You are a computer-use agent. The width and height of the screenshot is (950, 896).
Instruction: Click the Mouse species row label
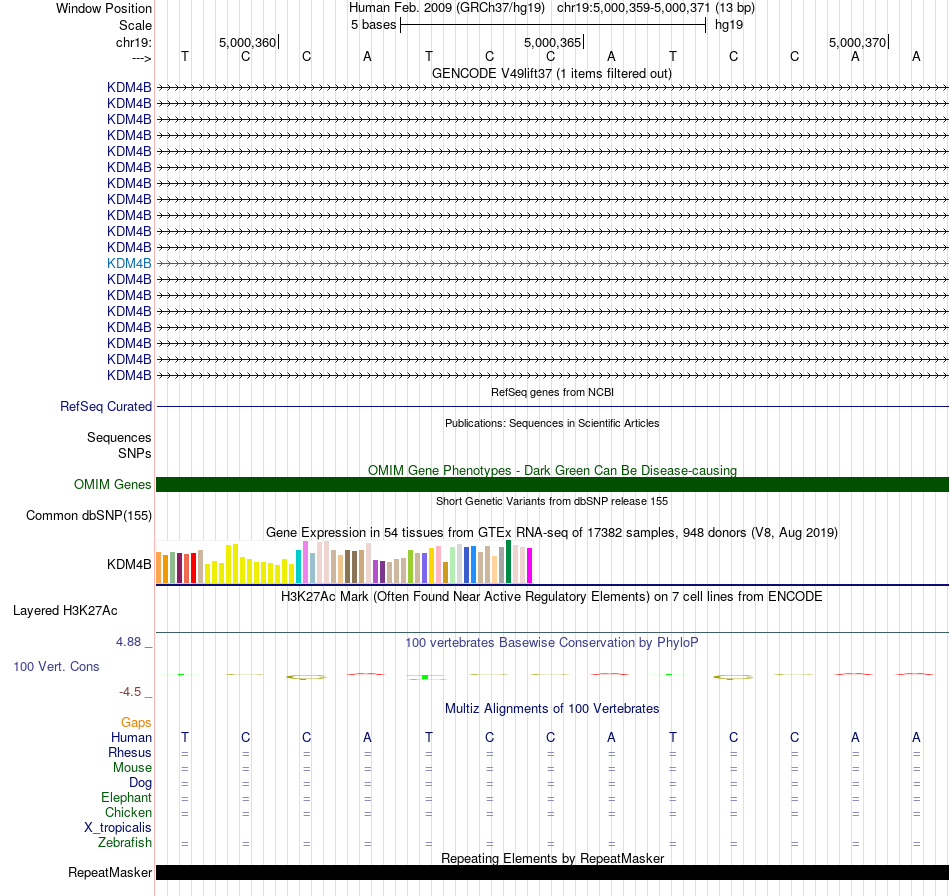(x=132, y=768)
